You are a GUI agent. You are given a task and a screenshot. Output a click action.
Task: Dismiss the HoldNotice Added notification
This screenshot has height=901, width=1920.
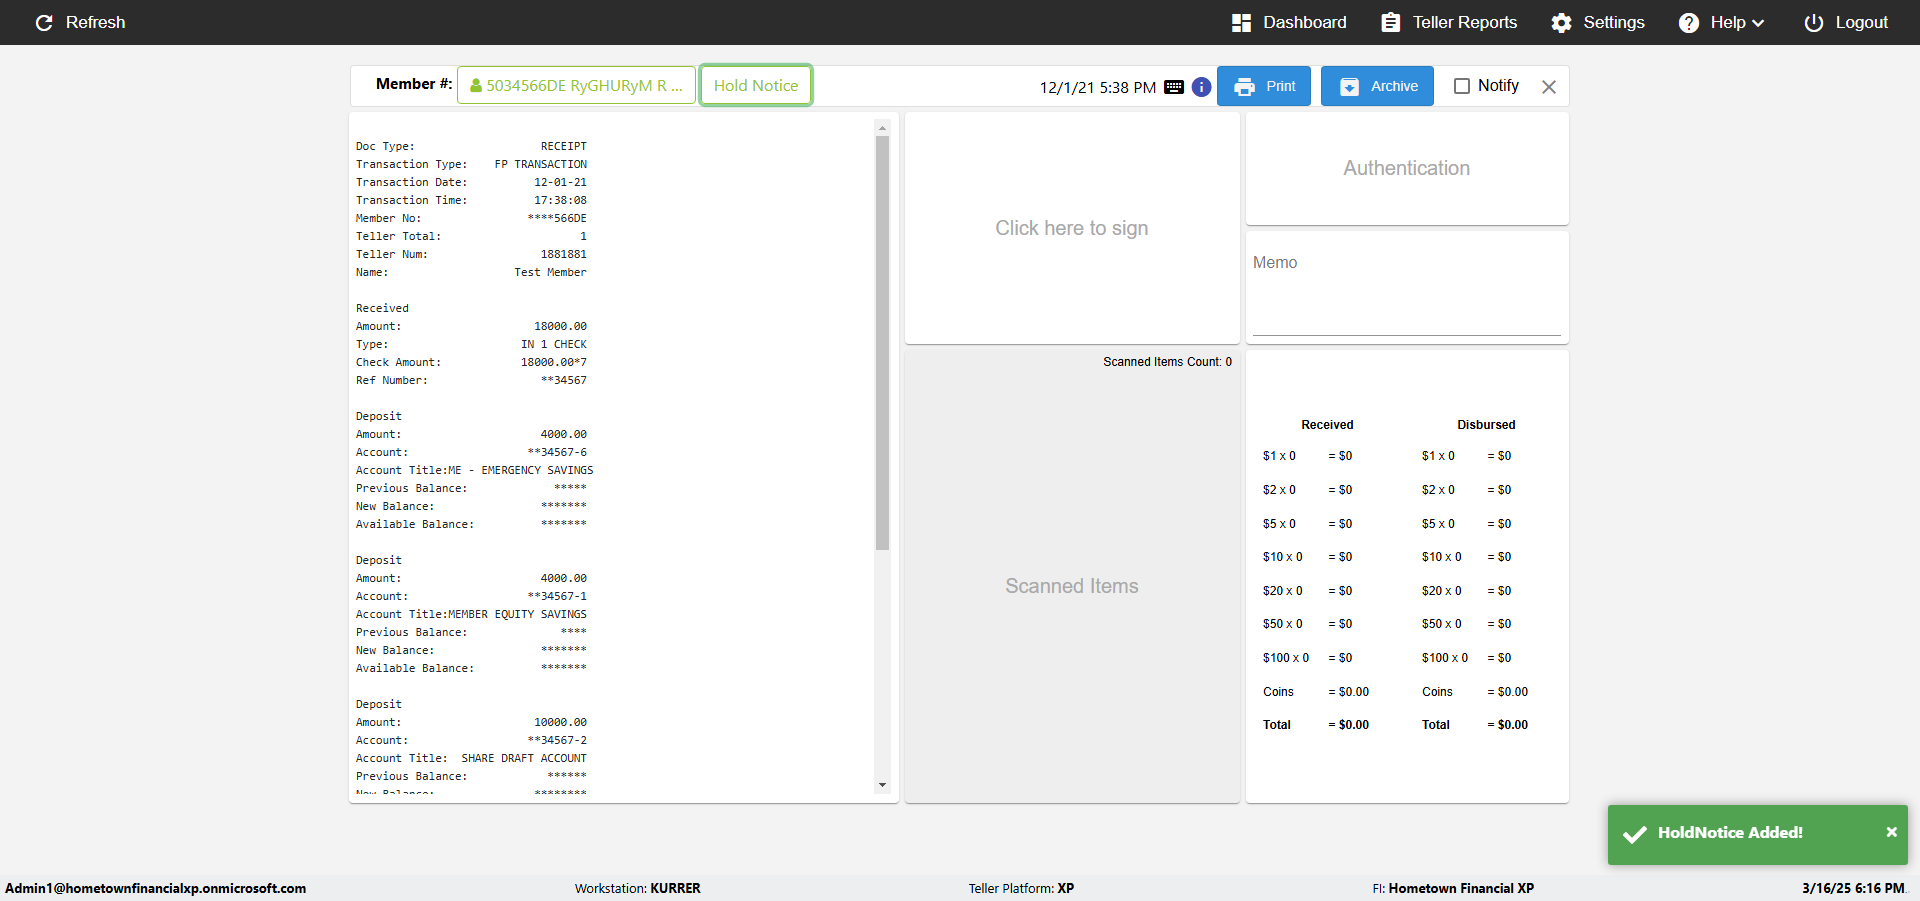click(x=1891, y=832)
